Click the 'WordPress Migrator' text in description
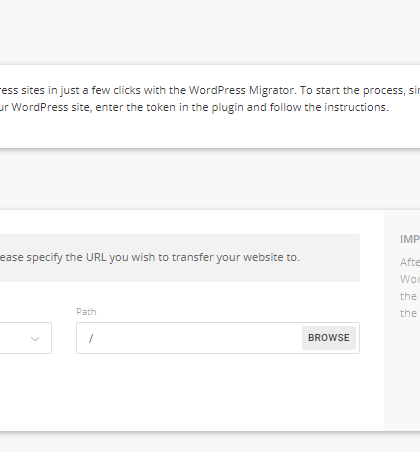The width and height of the screenshot is (420, 452). [242, 90]
